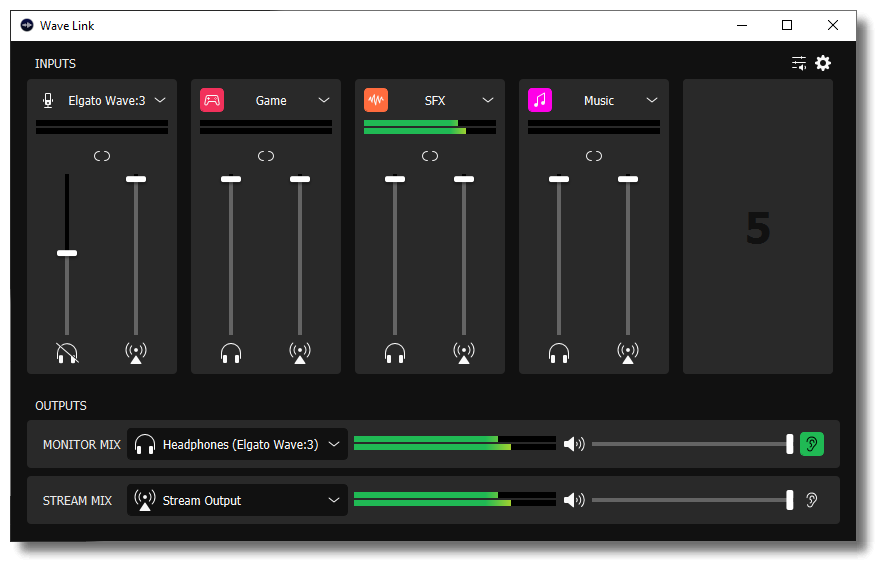The height and width of the screenshot is (562, 877).
Task: Click the pink Game controller icon
Action: (212, 100)
